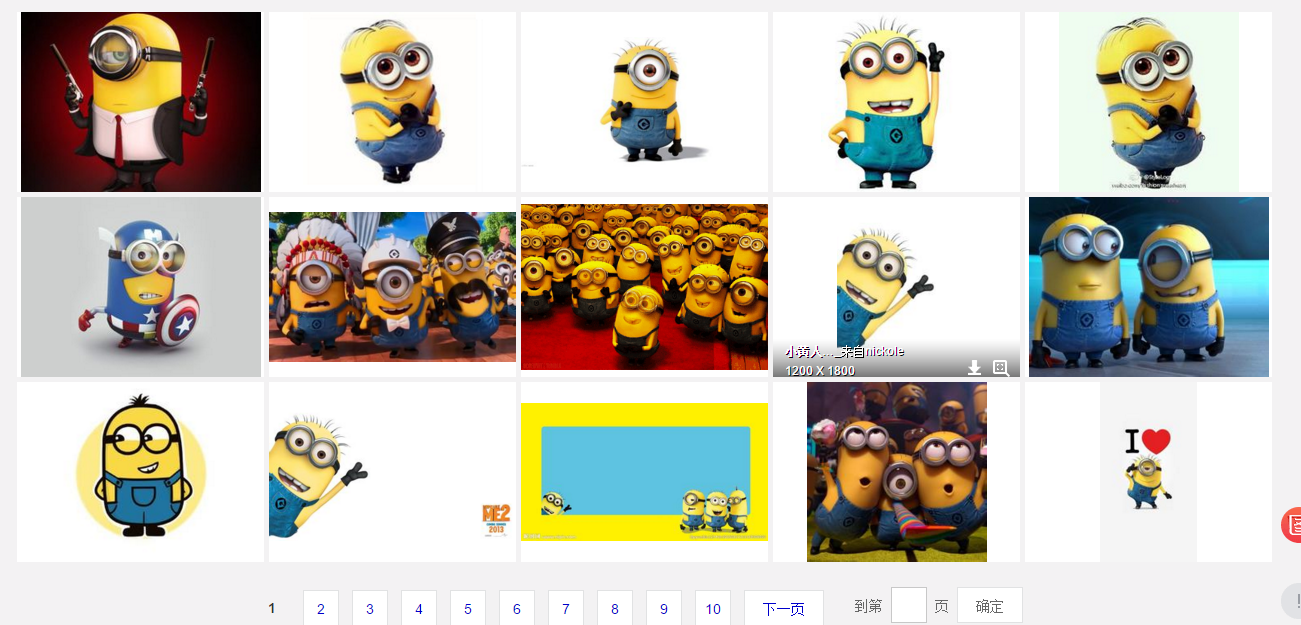Viewport: 1301px width, 625px height.
Task: Click the search-by-image icon on the hovered thumbnail
Action: [x=1000, y=368]
